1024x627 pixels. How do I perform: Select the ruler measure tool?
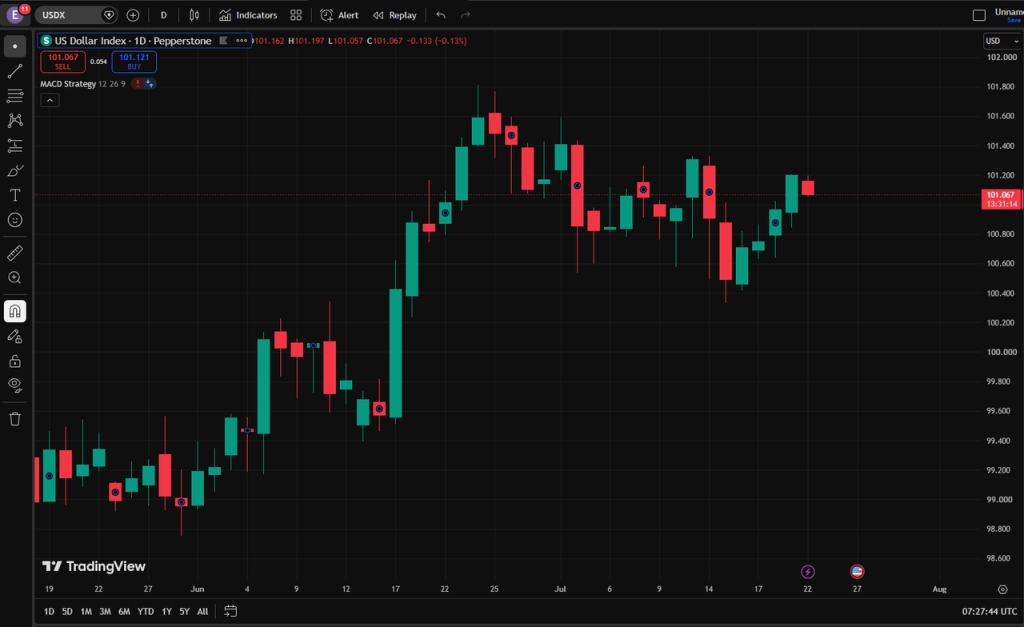15,253
